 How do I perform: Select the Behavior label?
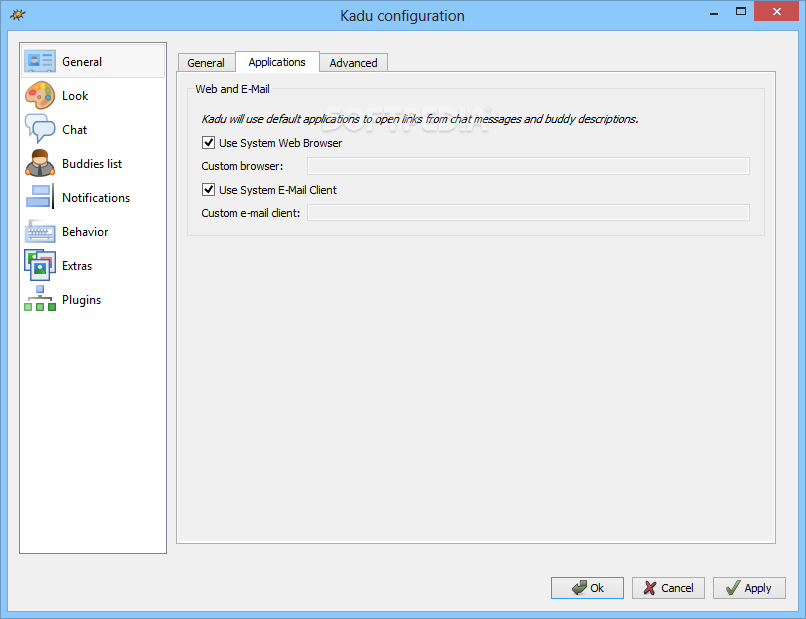click(85, 232)
